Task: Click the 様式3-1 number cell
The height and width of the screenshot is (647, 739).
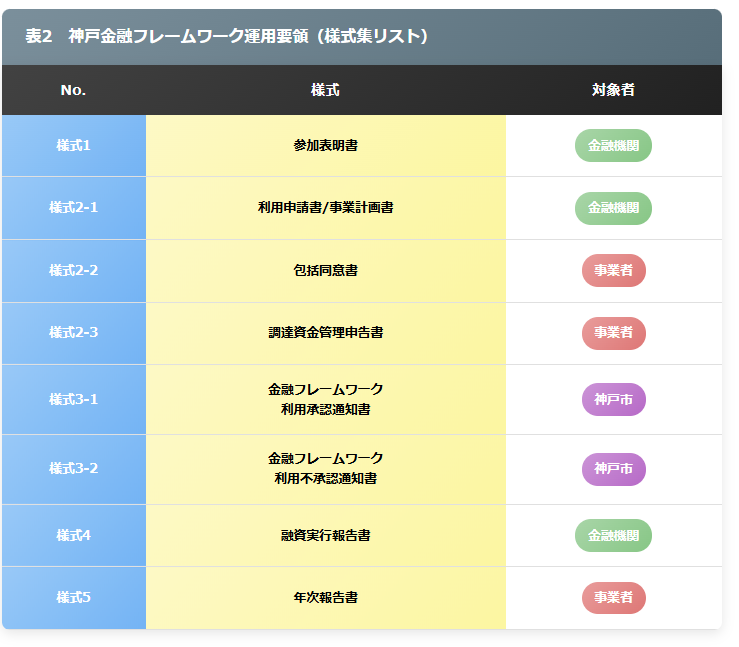Action: [x=73, y=400]
